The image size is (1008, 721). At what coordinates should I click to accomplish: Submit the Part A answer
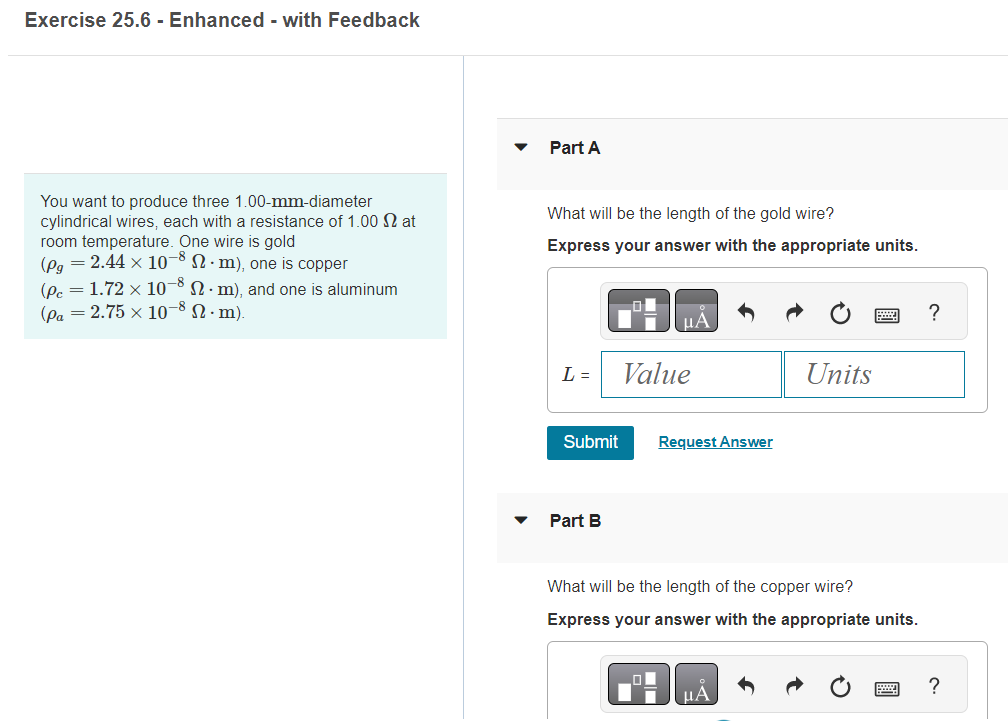coord(590,443)
